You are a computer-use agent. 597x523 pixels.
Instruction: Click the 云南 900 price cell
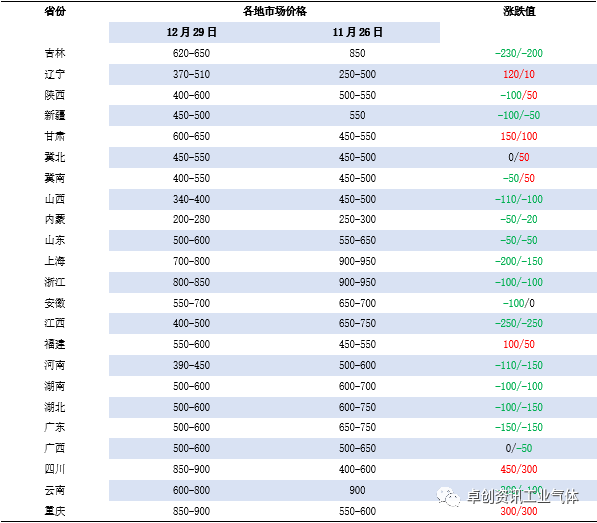click(358, 490)
